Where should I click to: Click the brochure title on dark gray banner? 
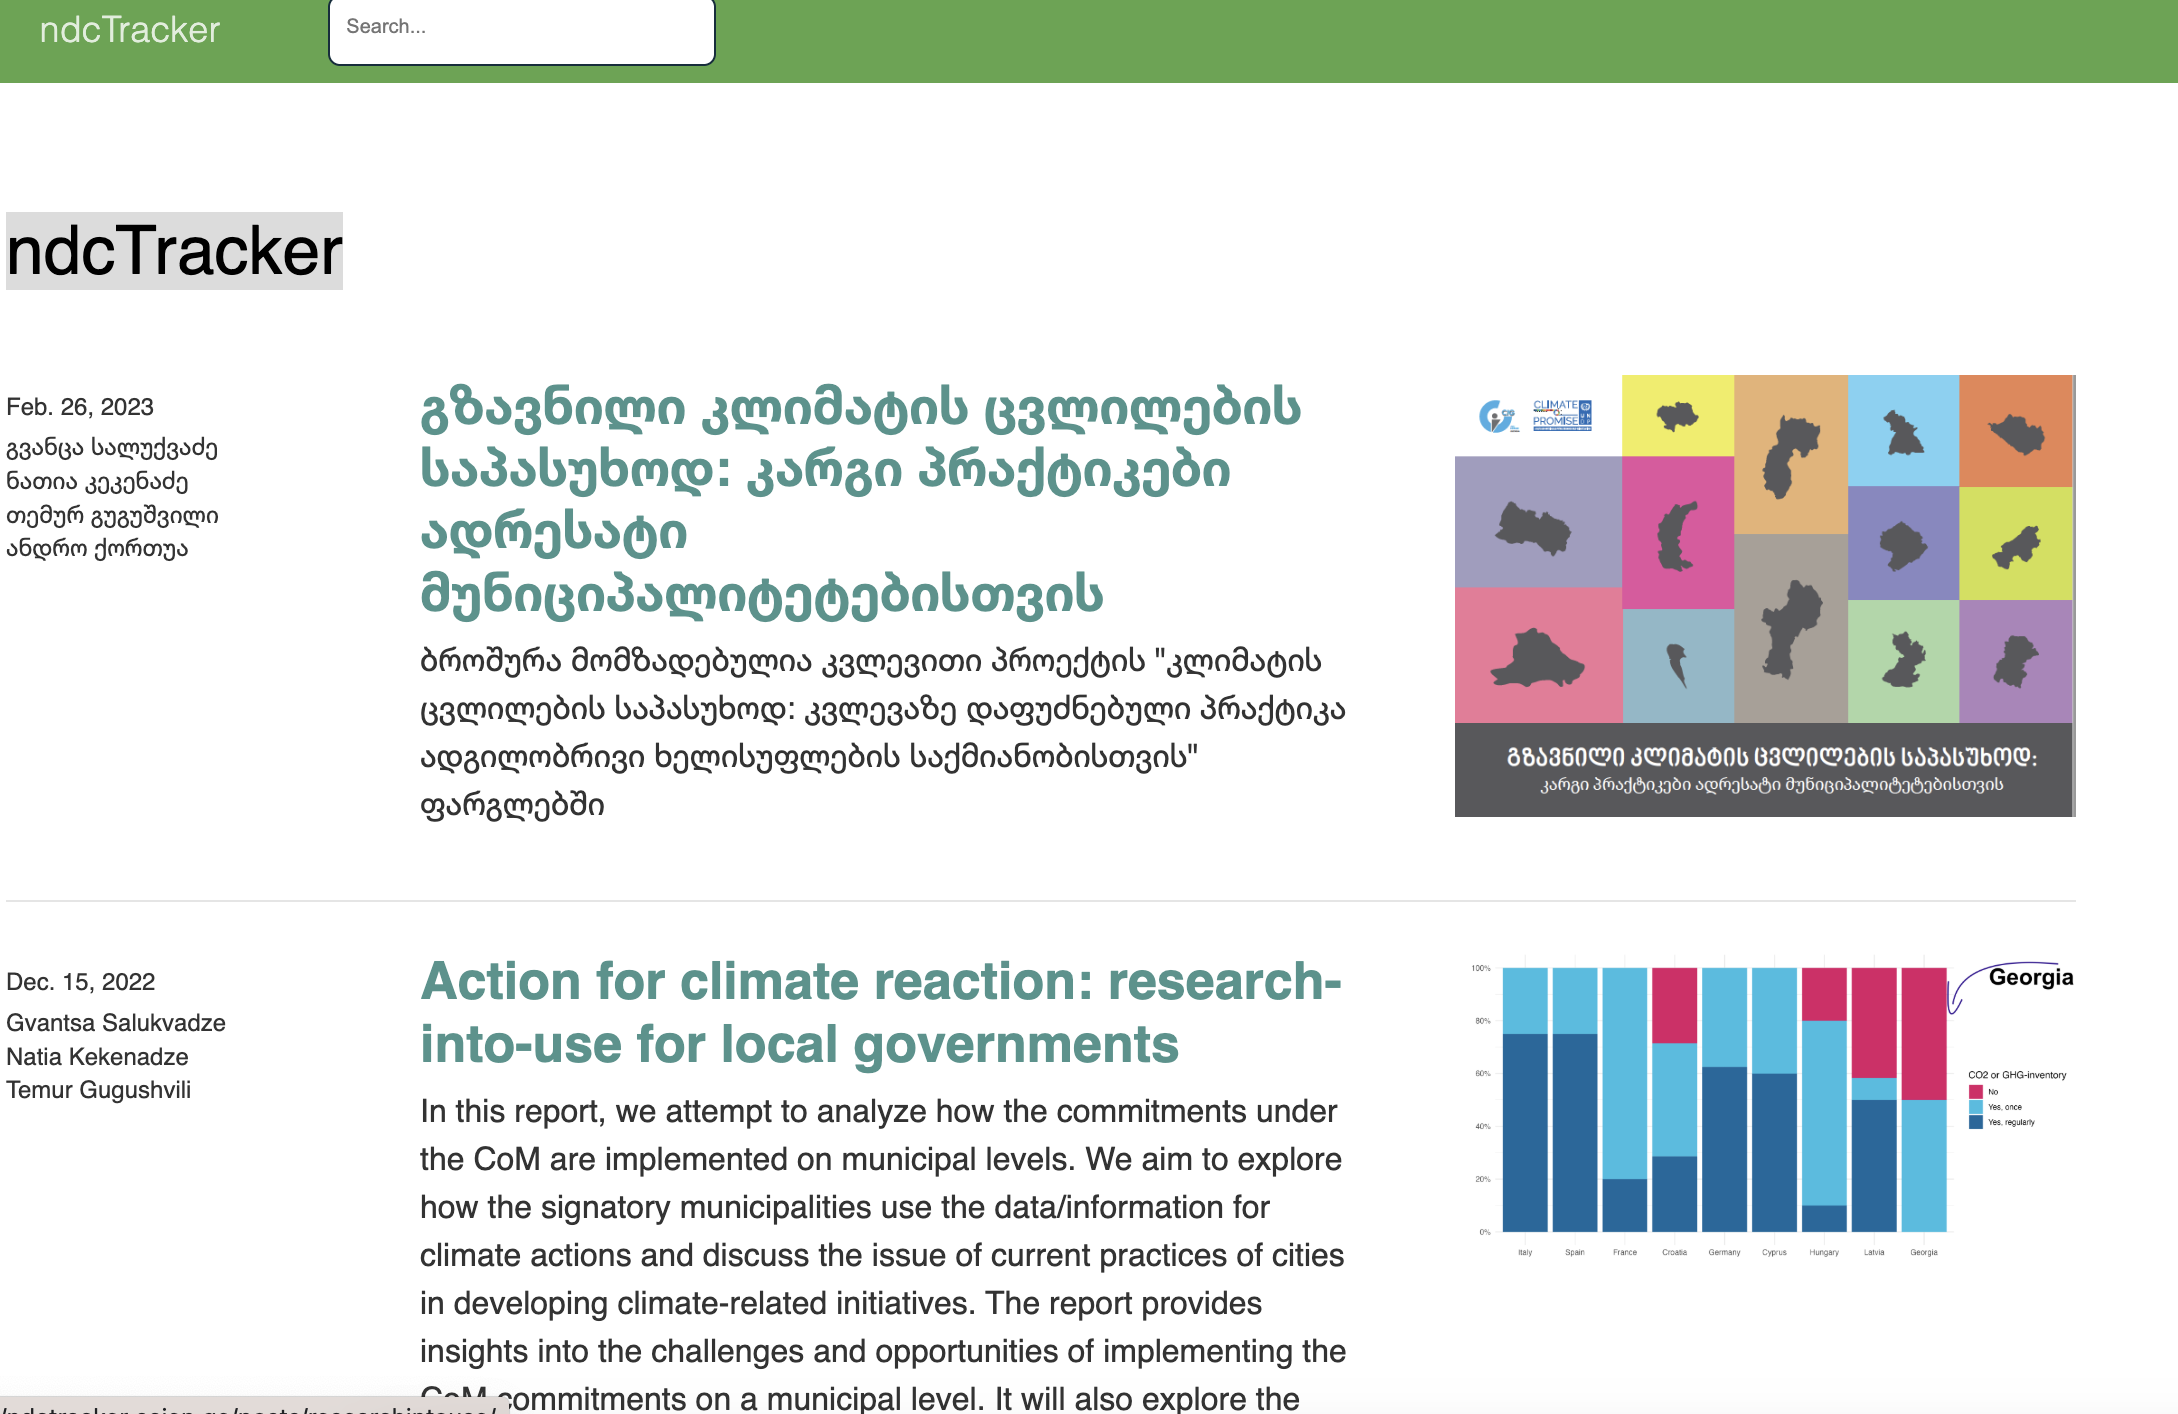click(x=1771, y=757)
